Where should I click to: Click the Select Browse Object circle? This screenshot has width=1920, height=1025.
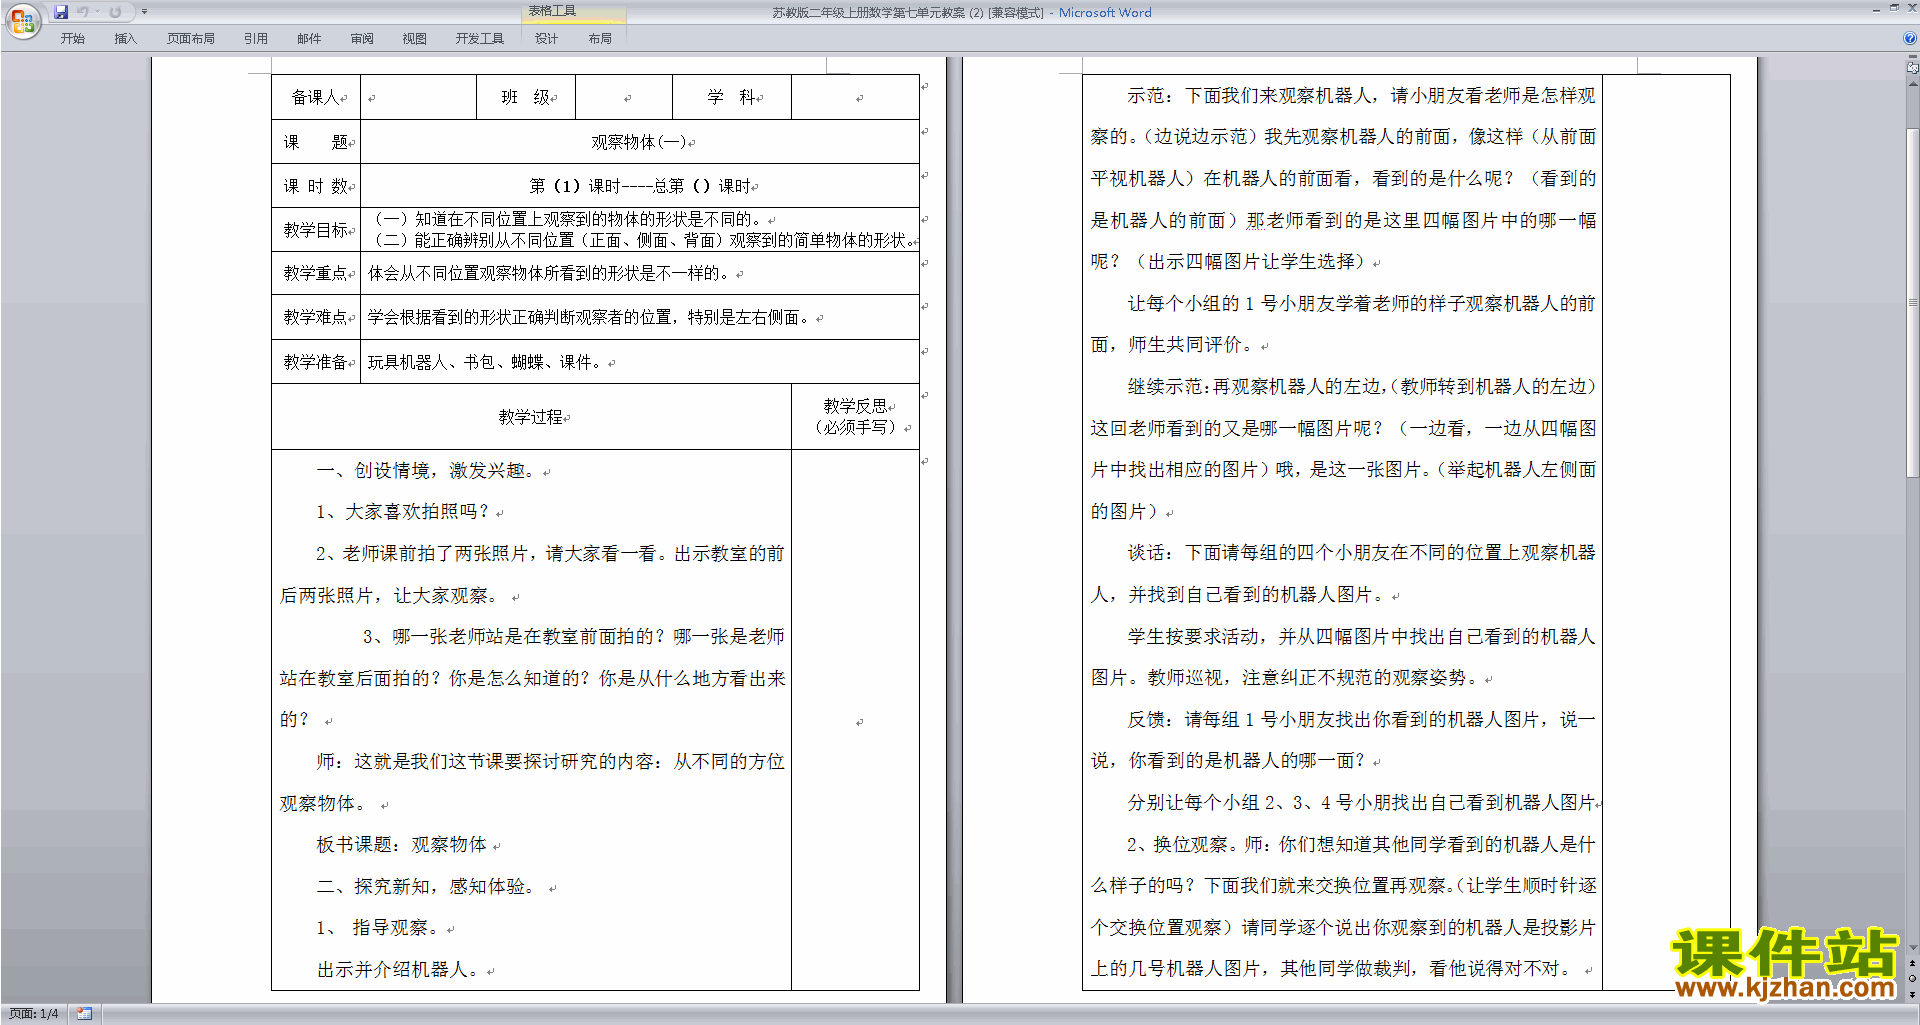(1913, 979)
